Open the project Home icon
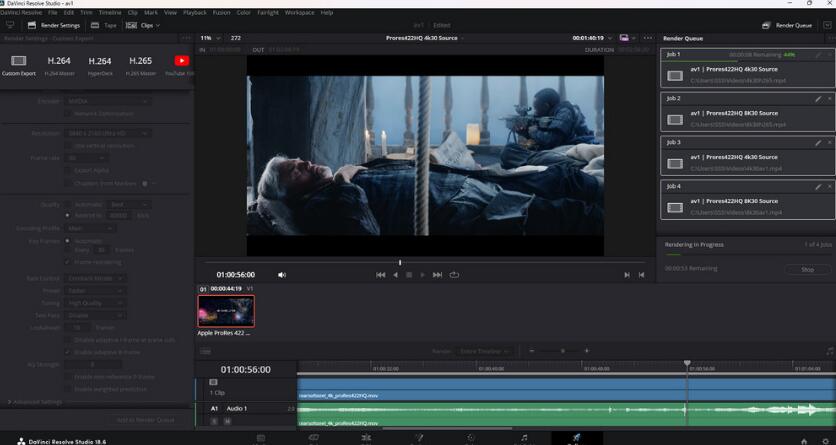The height and width of the screenshot is (445, 836). click(x=804, y=441)
